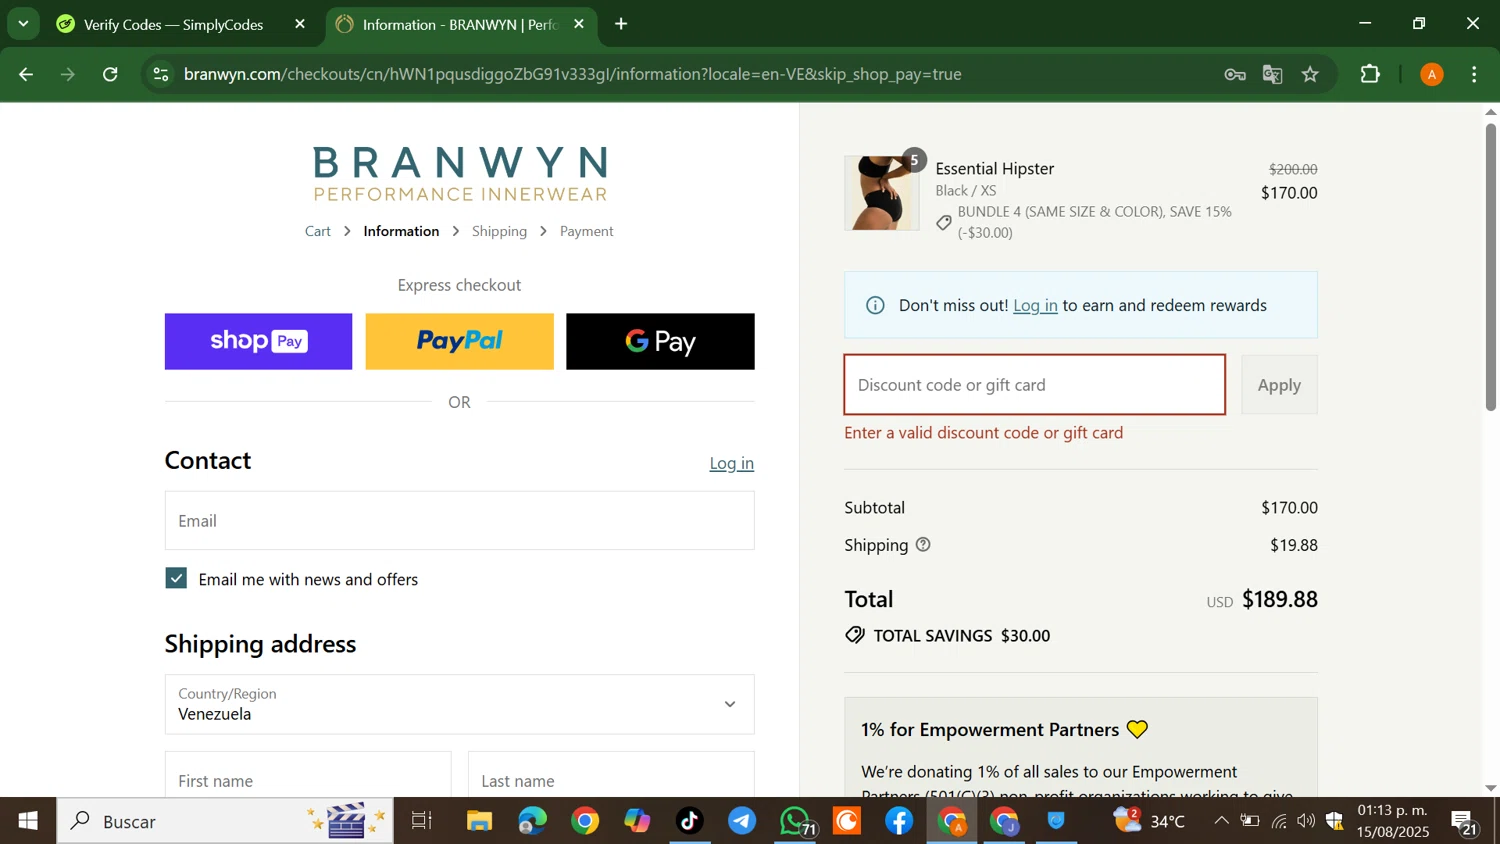The height and width of the screenshot is (844, 1500).
Task: Launch Microsoft Edge from the taskbar
Action: (x=532, y=821)
